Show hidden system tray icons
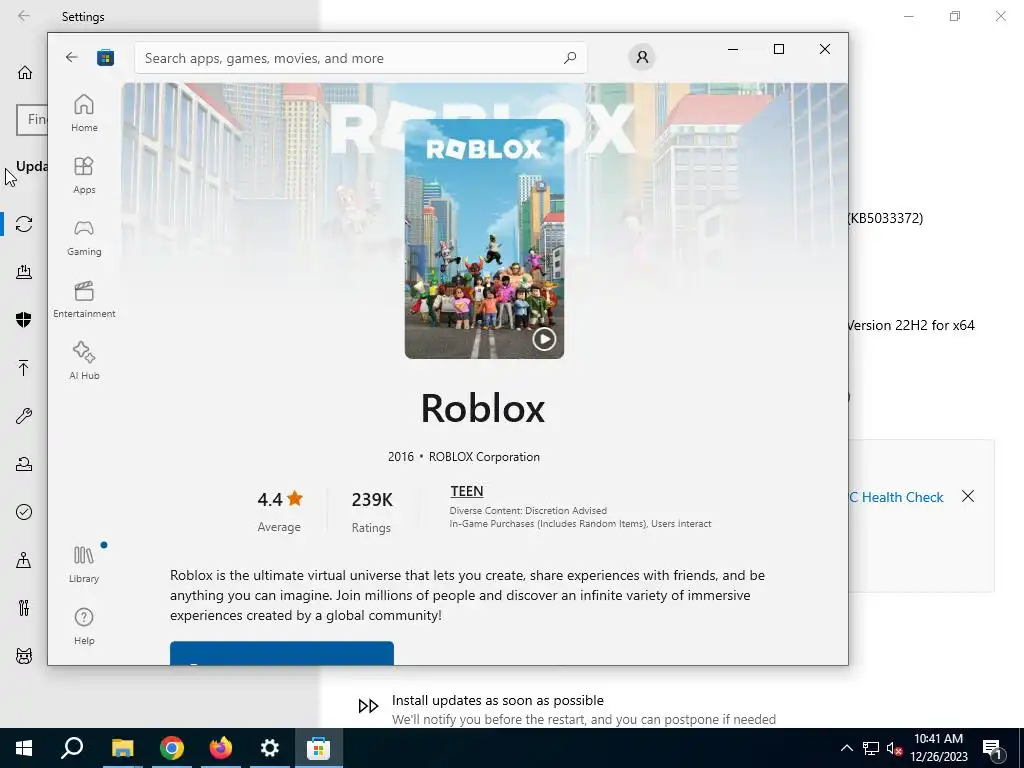Image resolution: width=1024 pixels, height=768 pixels. tap(846, 748)
